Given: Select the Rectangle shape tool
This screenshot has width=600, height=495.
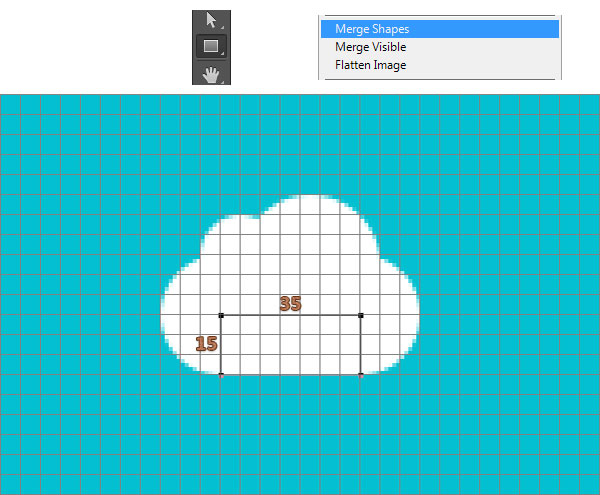Looking at the screenshot, I should 211,46.
